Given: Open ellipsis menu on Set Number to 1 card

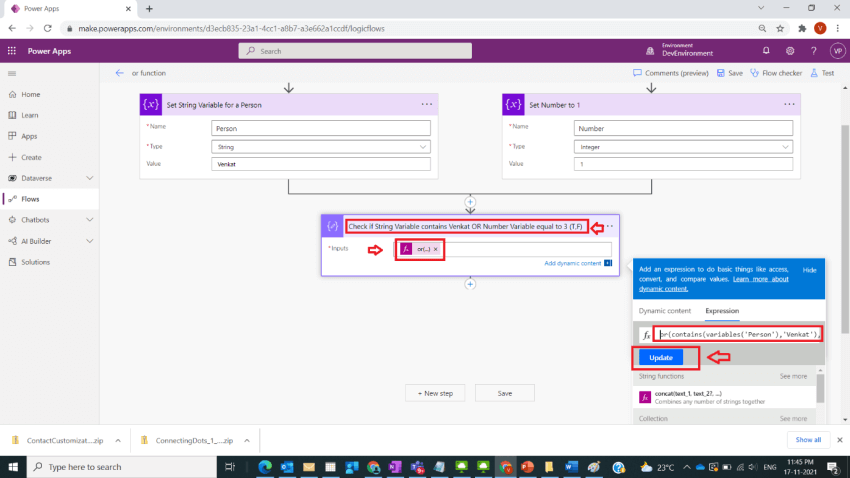Looking at the screenshot, I should (789, 104).
